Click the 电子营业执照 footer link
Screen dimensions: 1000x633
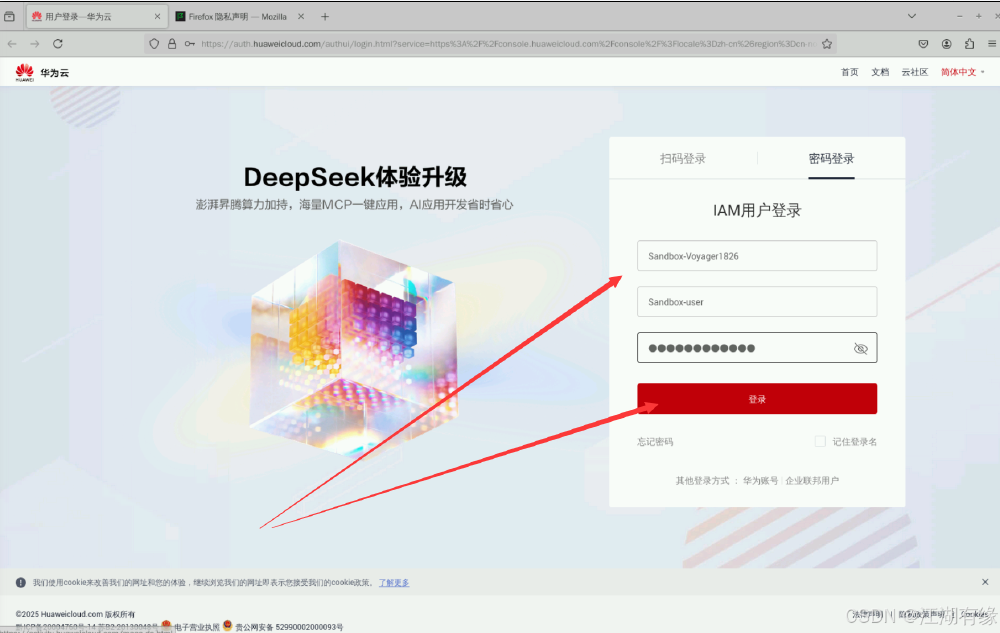(196, 627)
